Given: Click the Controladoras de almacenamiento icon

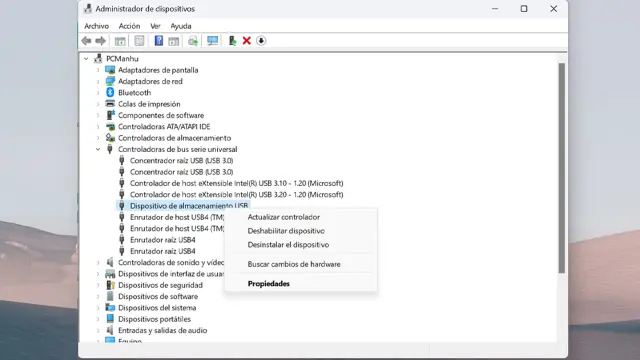Looking at the screenshot, I should coord(110,138).
